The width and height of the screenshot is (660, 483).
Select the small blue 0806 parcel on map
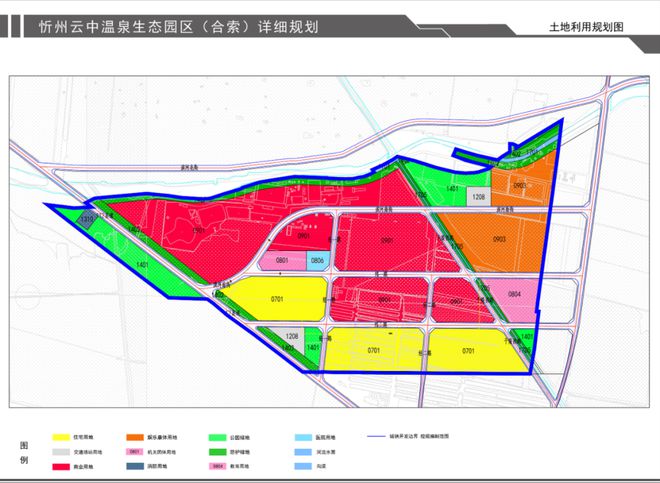pyautogui.click(x=317, y=261)
